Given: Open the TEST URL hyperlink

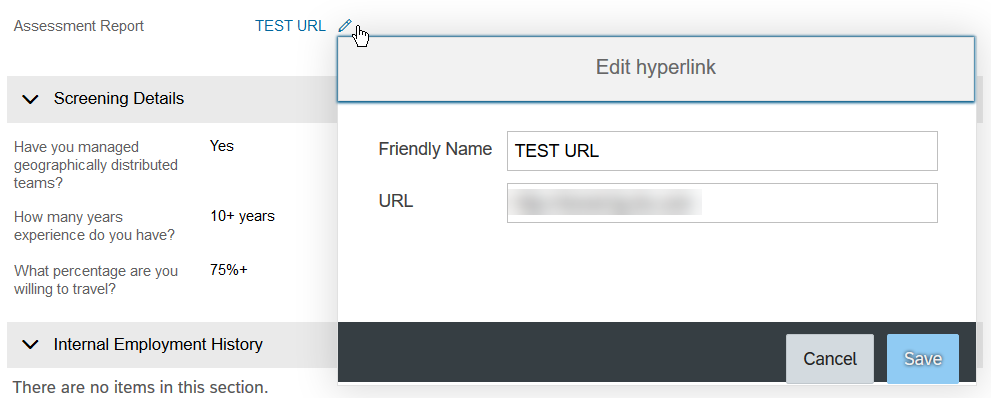Looking at the screenshot, I should coord(290,26).
